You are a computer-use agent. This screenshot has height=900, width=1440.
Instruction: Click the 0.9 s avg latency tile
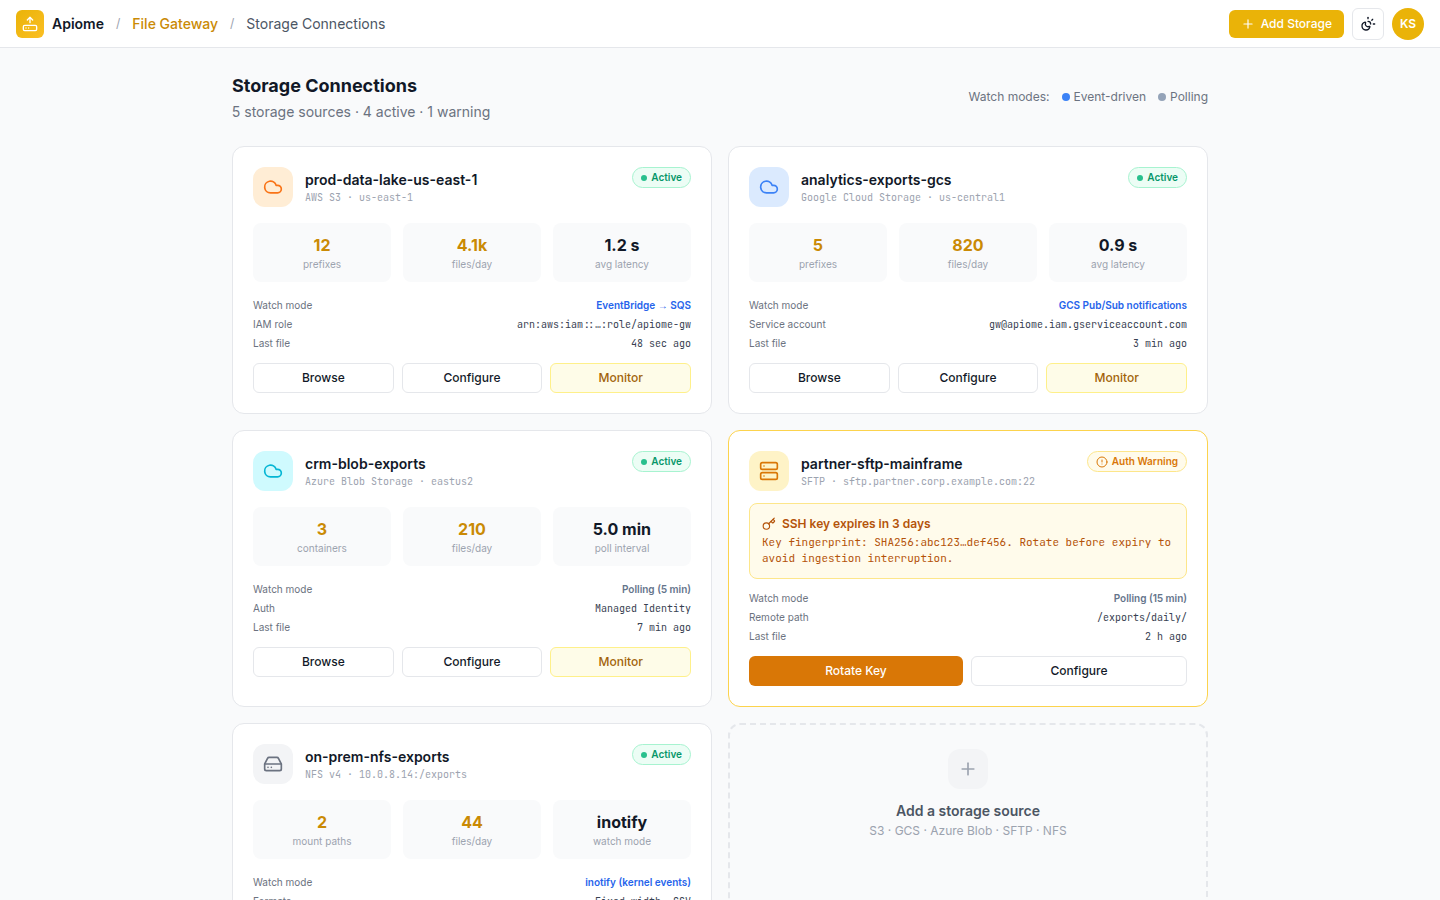1118,252
